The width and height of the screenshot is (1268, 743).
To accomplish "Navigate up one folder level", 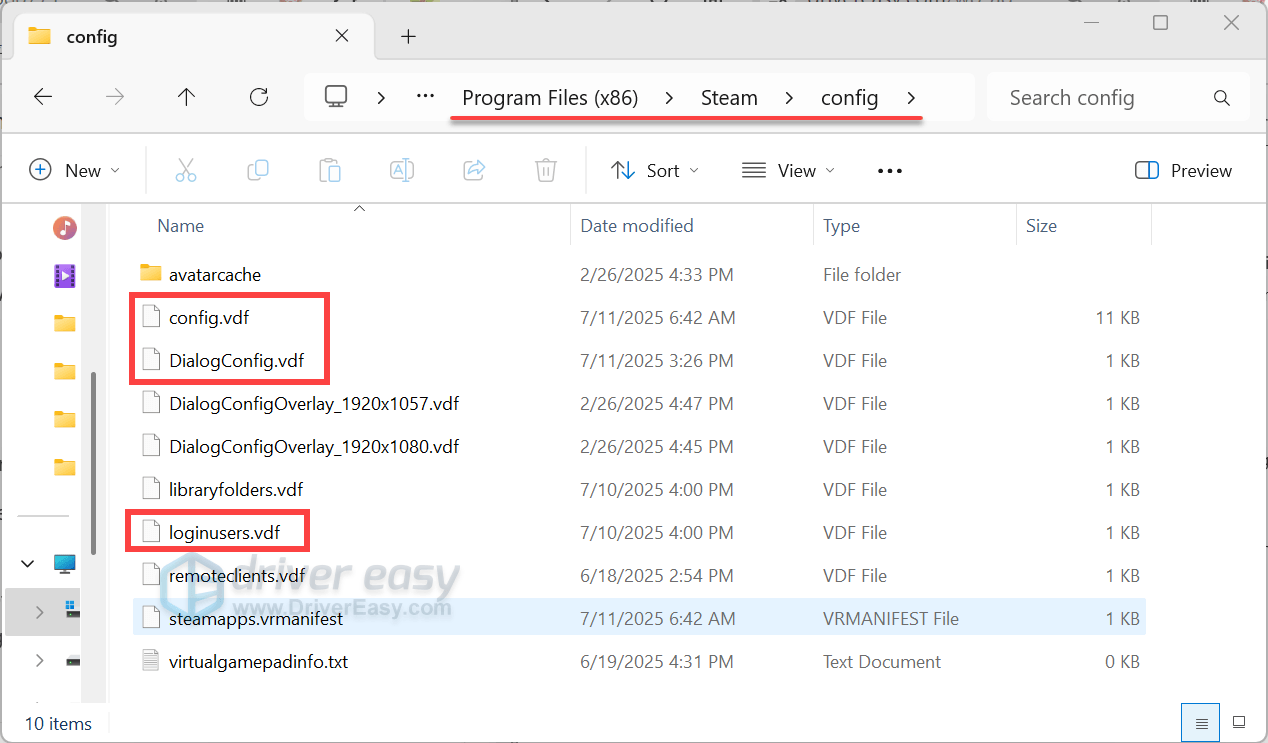I will 186,97.
